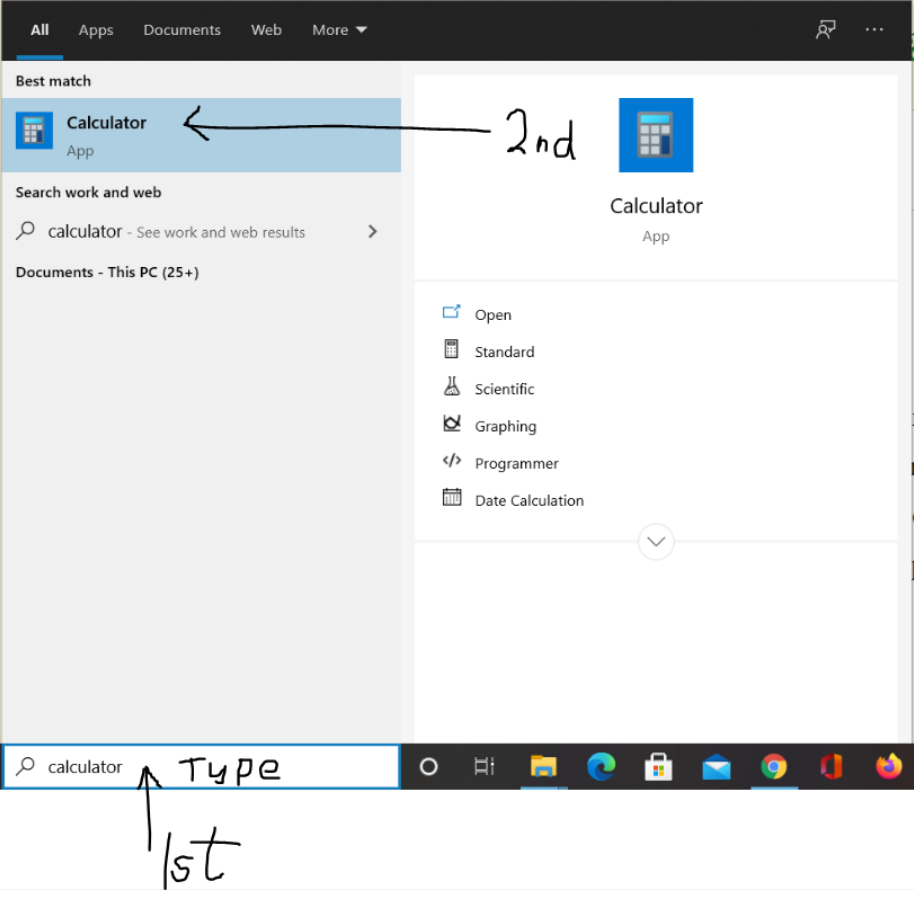Screen dimensions: 914x900
Task: Launch Google Chrome from taskbar
Action: click(x=774, y=767)
